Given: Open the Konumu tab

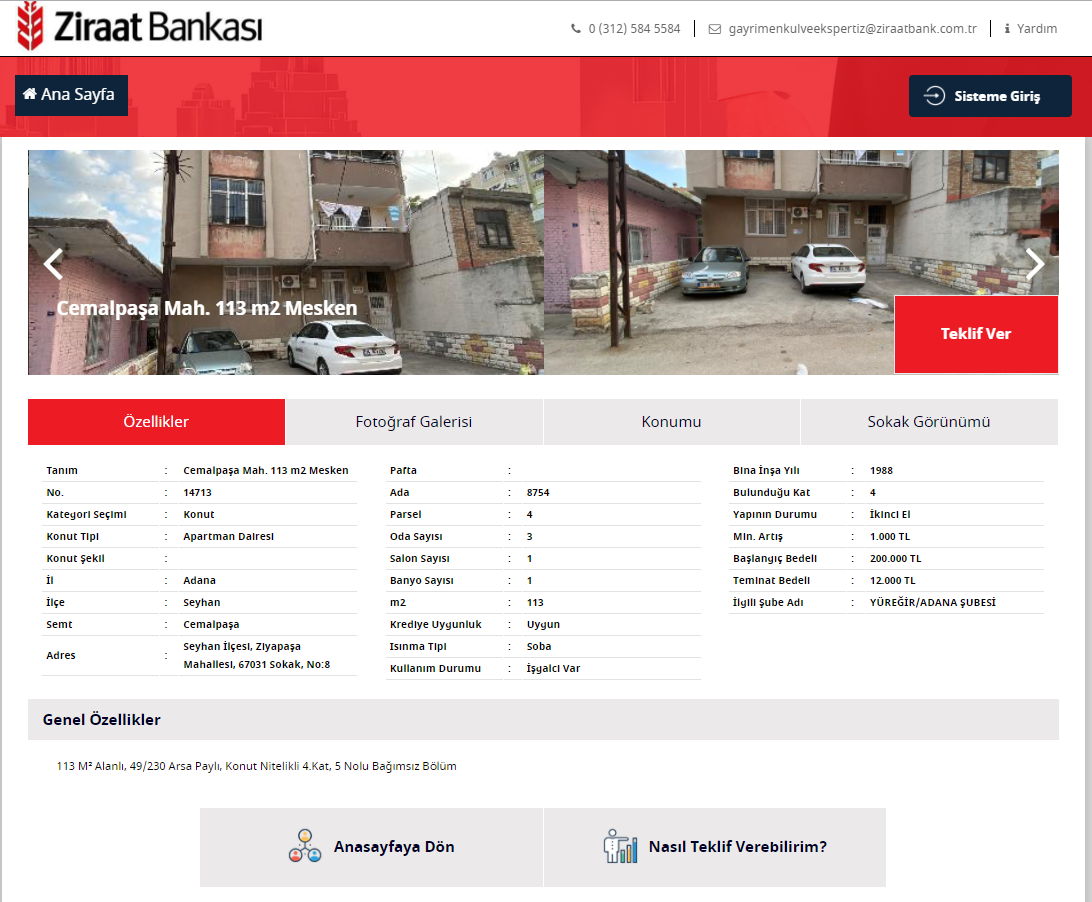Looking at the screenshot, I should coord(671,422).
